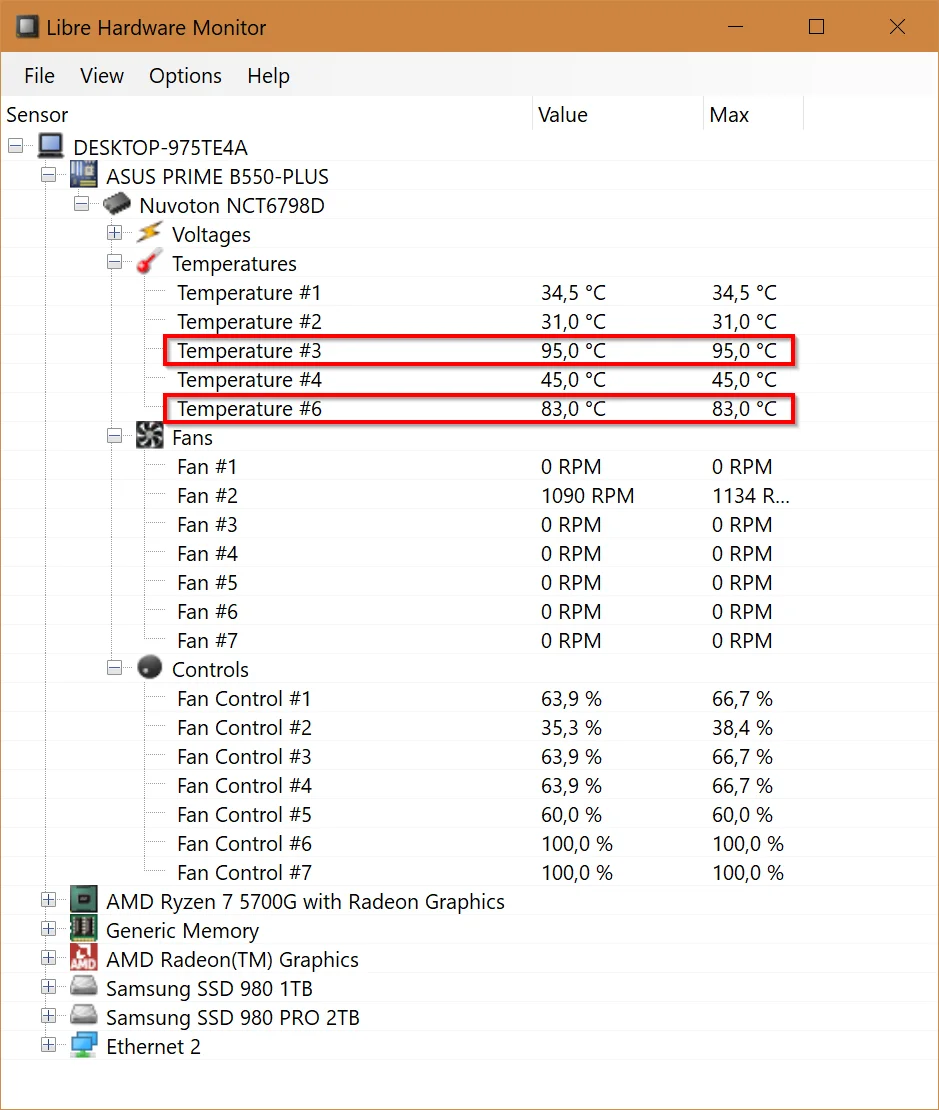The width and height of the screenshot is (939, 1110).
Task: Expand the Ethernet 2 node
Action: pos(49,1045)
